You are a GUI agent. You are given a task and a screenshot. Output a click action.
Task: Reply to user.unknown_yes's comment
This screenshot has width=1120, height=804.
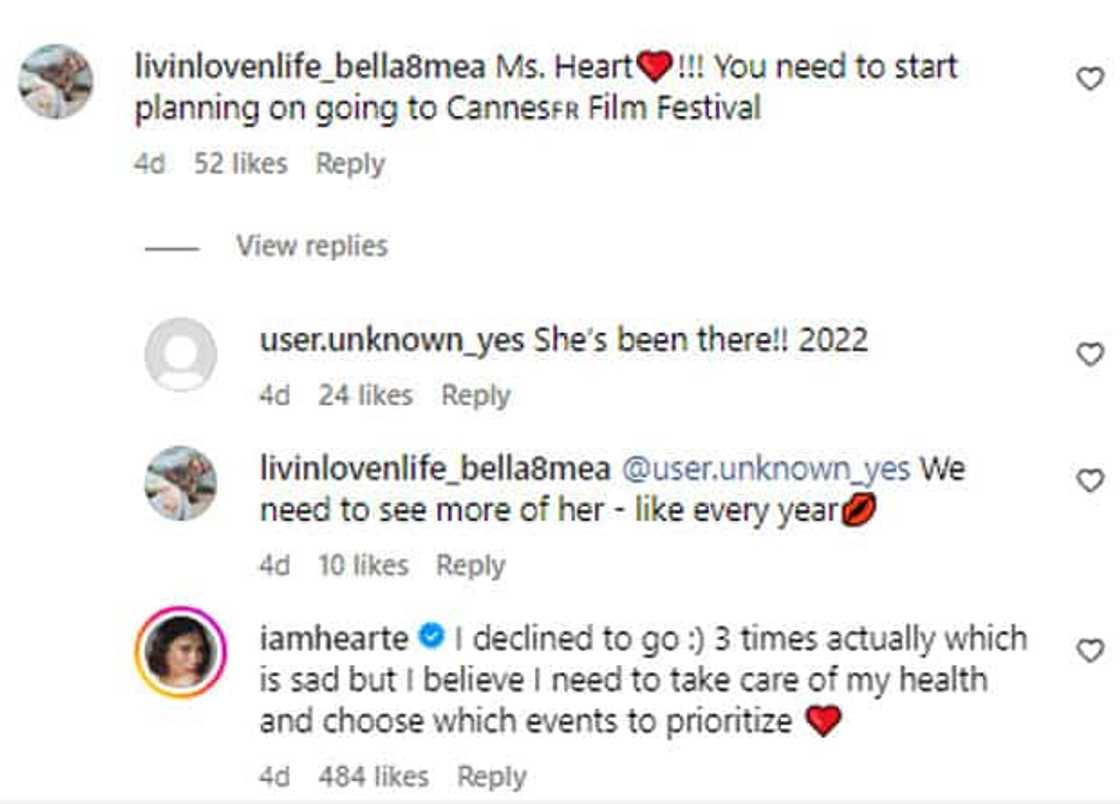[476, 396]
